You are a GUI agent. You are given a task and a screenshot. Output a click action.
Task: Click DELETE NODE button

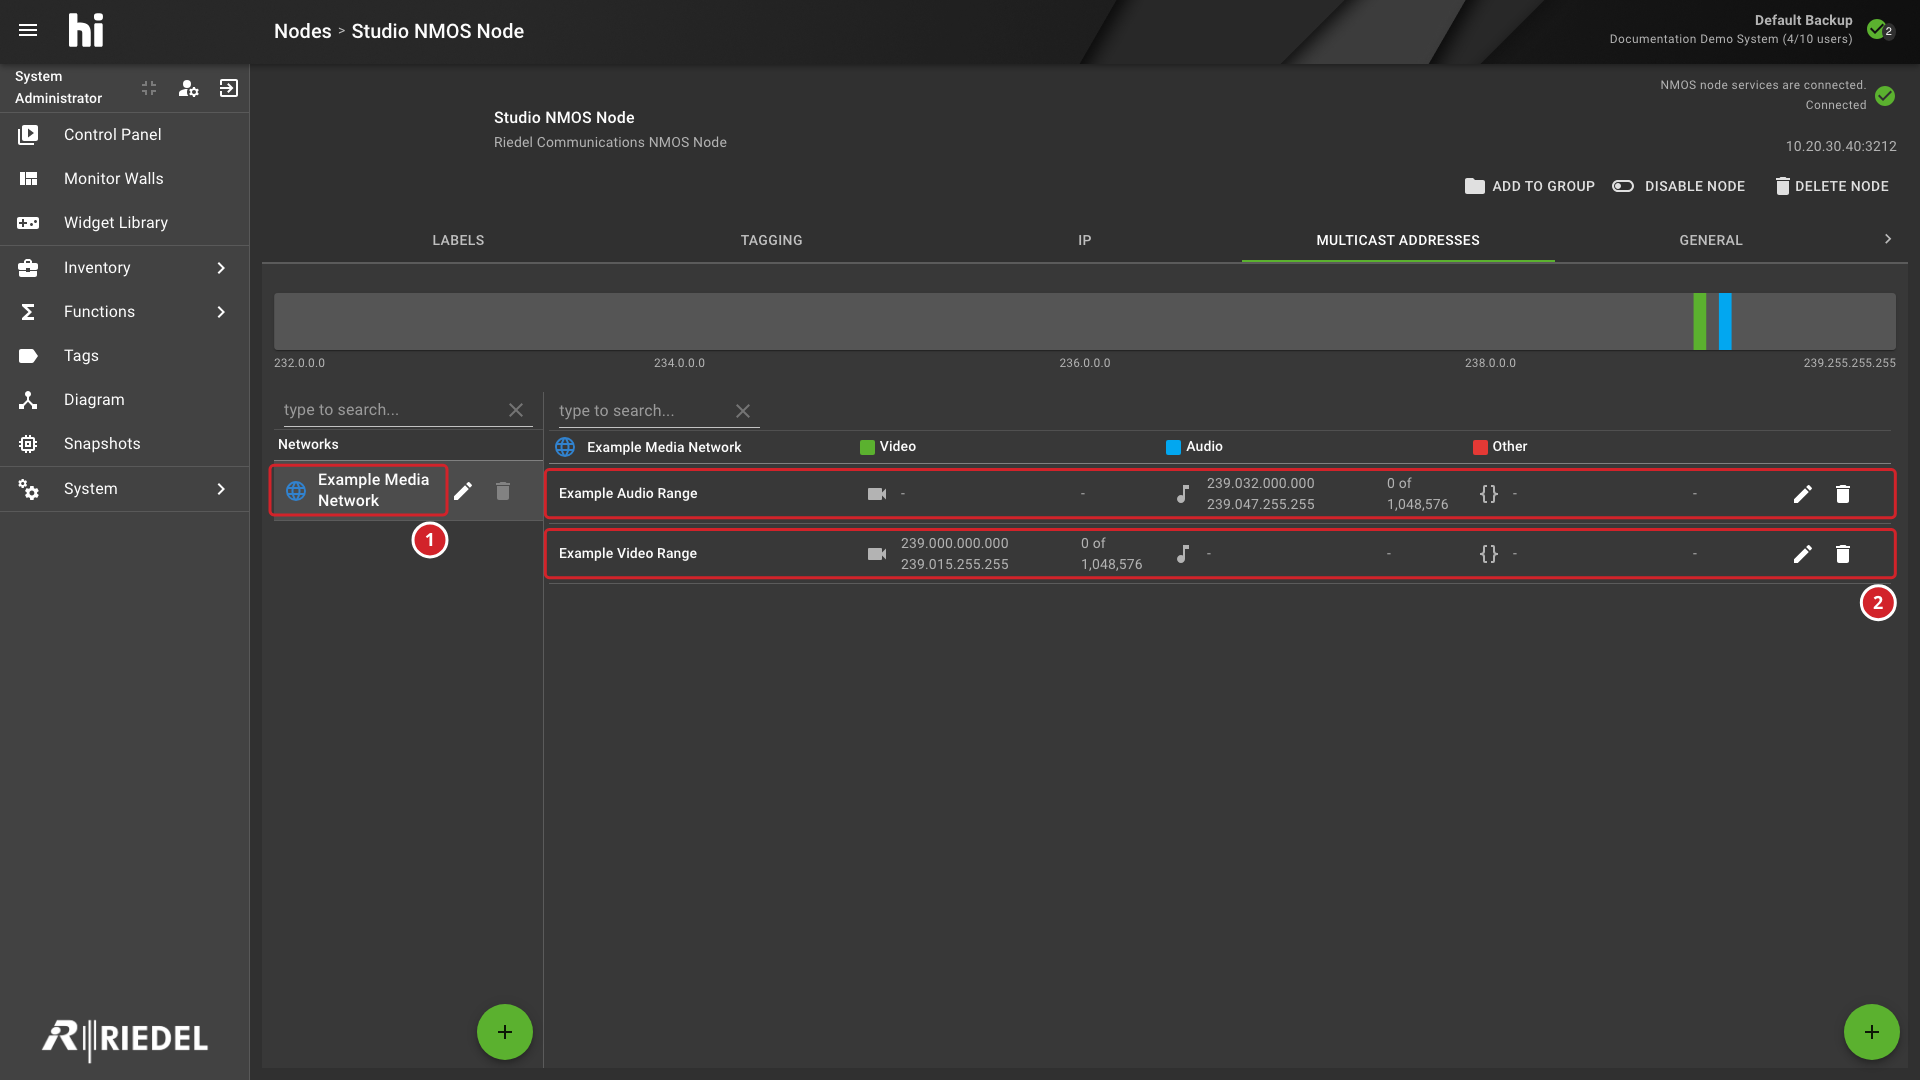click(x=1832, y=186)
